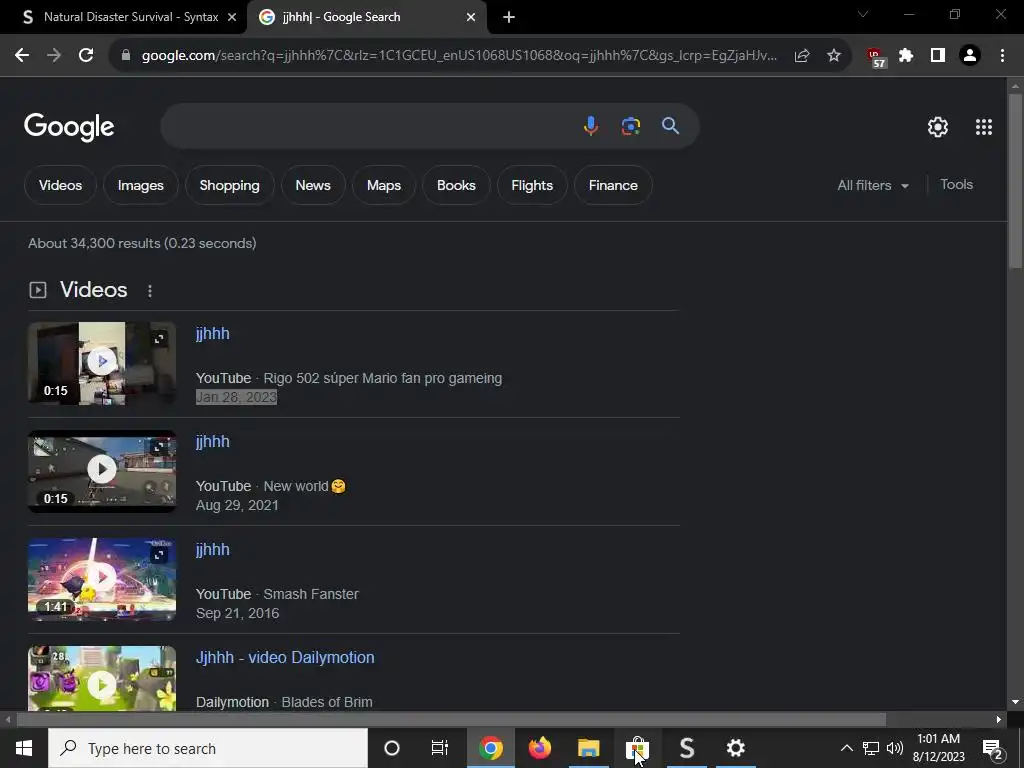Play the New world video thumbnail
Screen dimensions: 1024x768
coord(101,469)
